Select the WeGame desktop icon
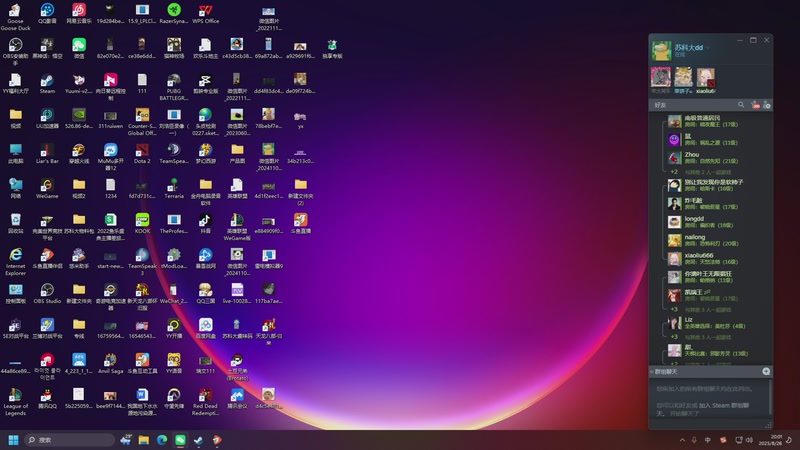800x450 pixels. pyautogui.click(x=47, y=188)
